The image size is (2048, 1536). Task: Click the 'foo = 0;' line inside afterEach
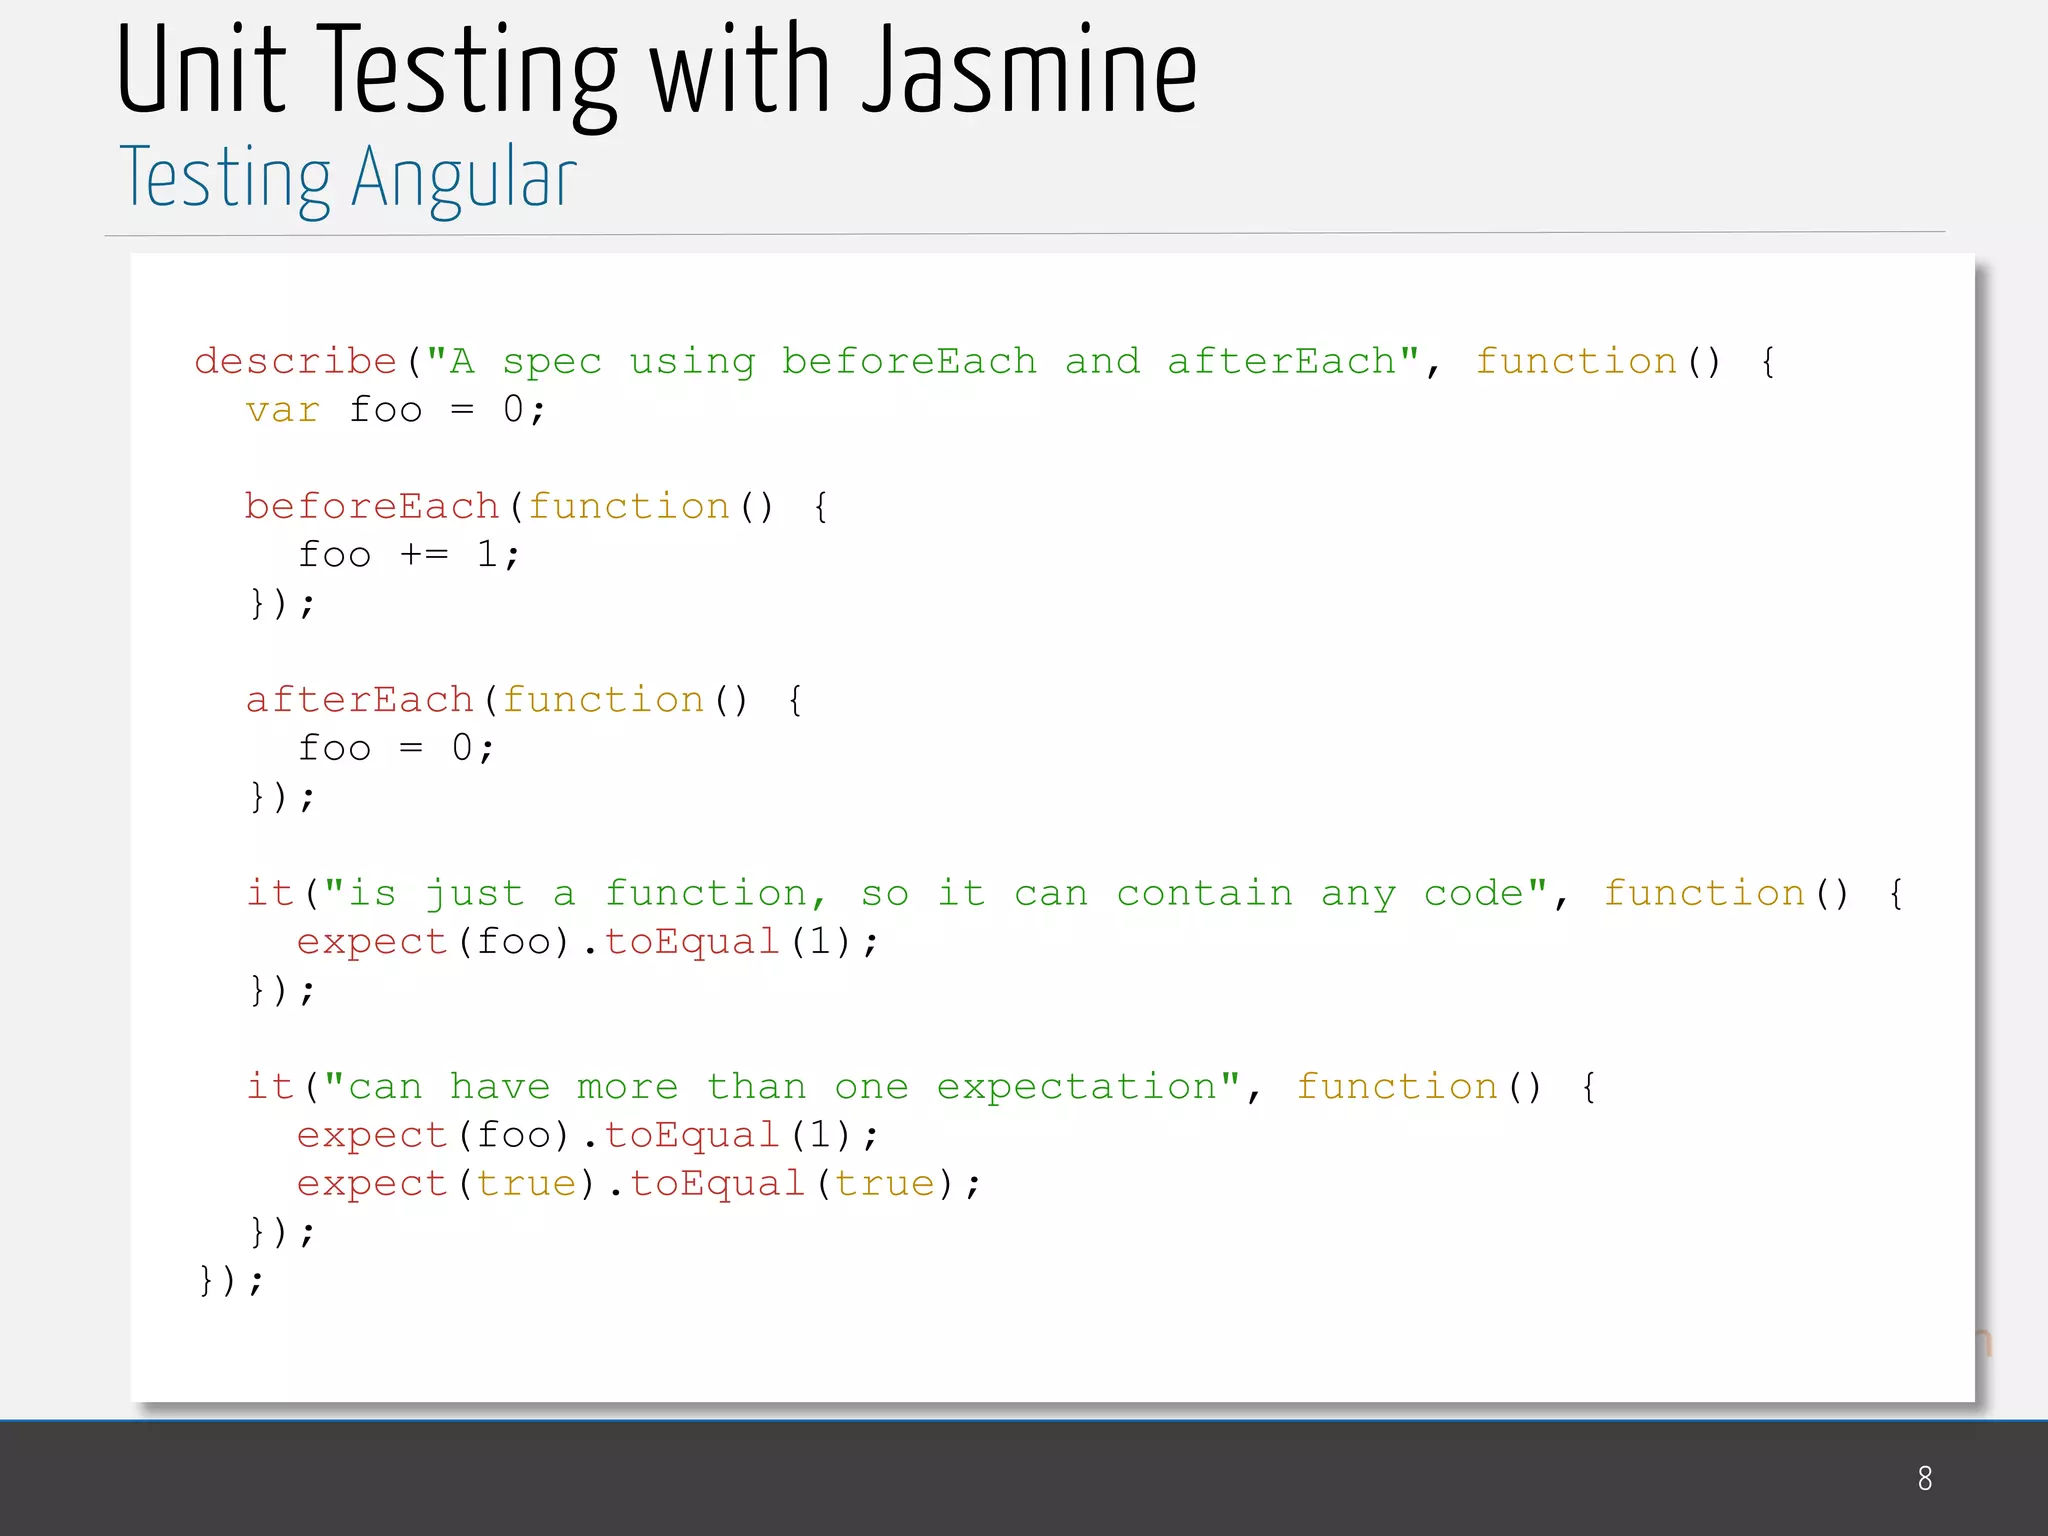[x=396, y=748]
